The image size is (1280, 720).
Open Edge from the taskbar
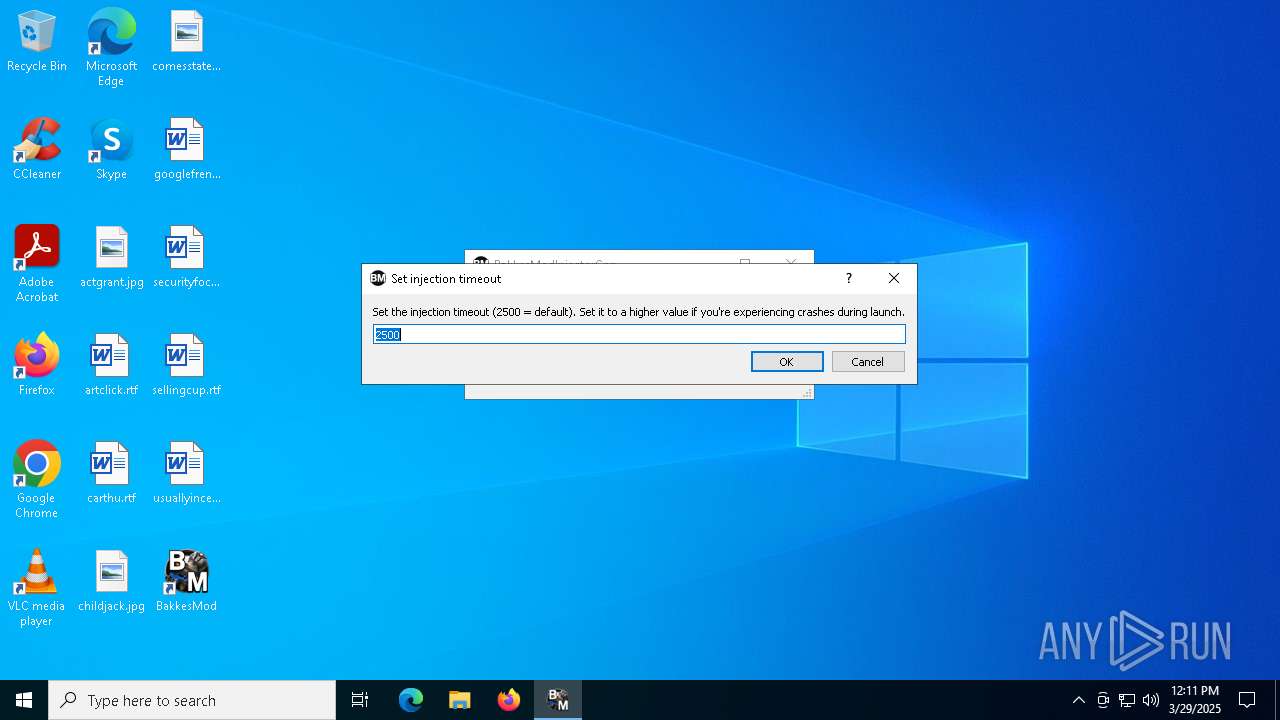click(x=411, y=700)
